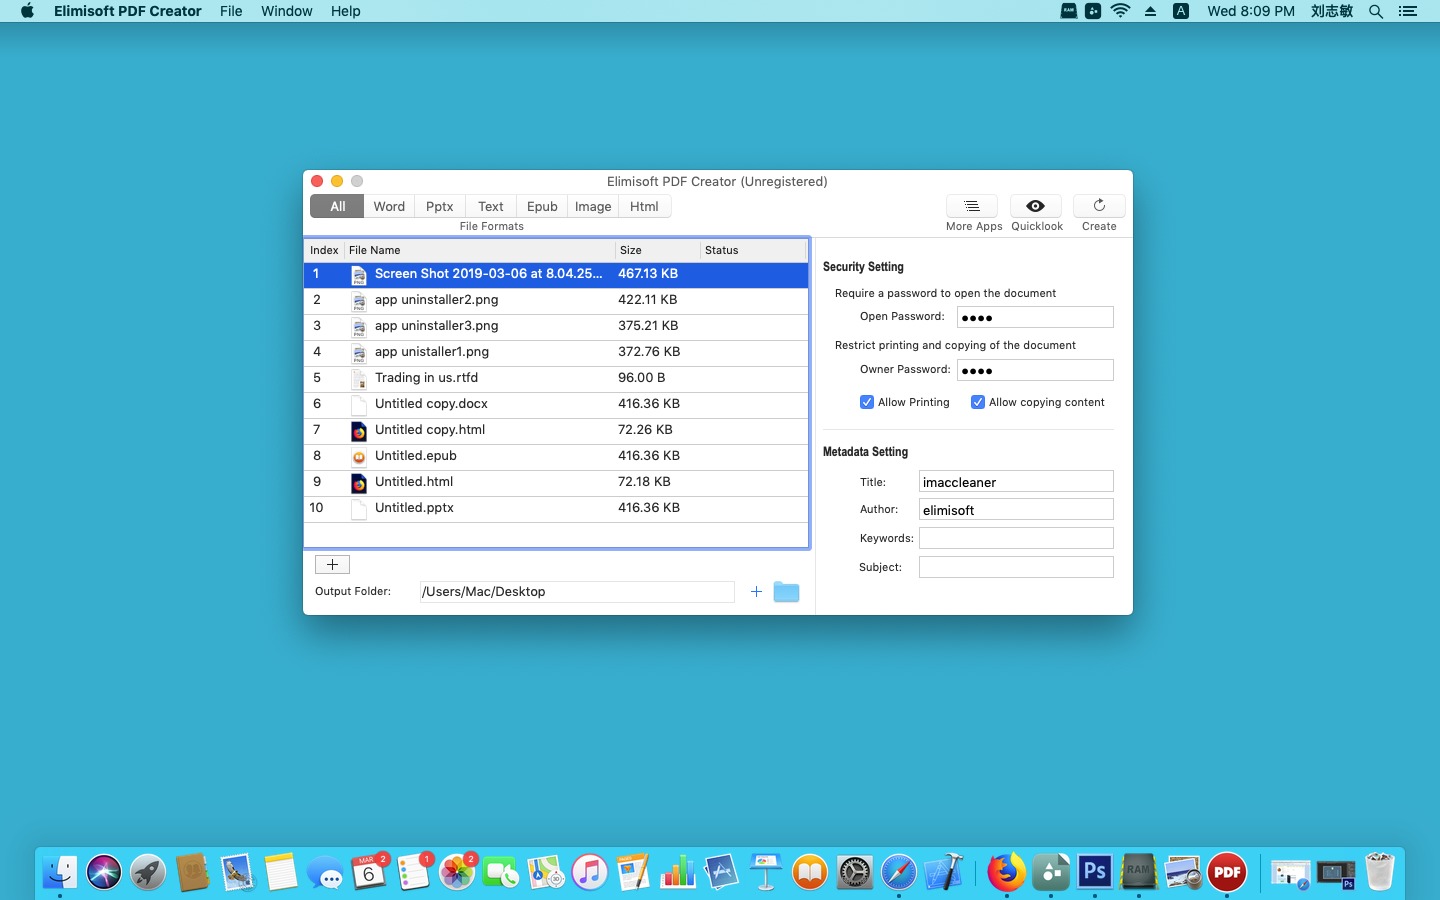1440x900 pixels.
Task: Open Safari compass icon in dock
Action: (x=899, y=872)
